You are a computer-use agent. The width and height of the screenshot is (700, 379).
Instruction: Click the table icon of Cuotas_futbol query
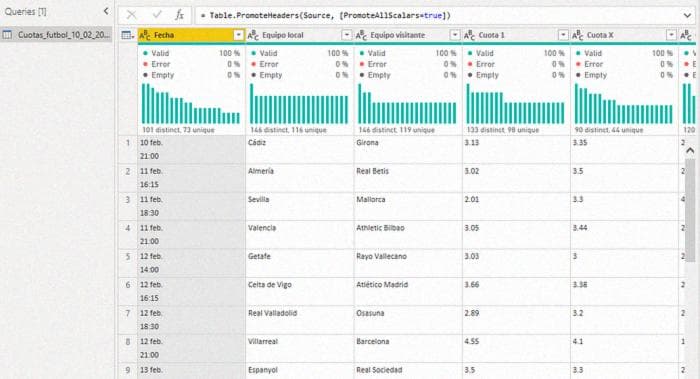(8, 34)
